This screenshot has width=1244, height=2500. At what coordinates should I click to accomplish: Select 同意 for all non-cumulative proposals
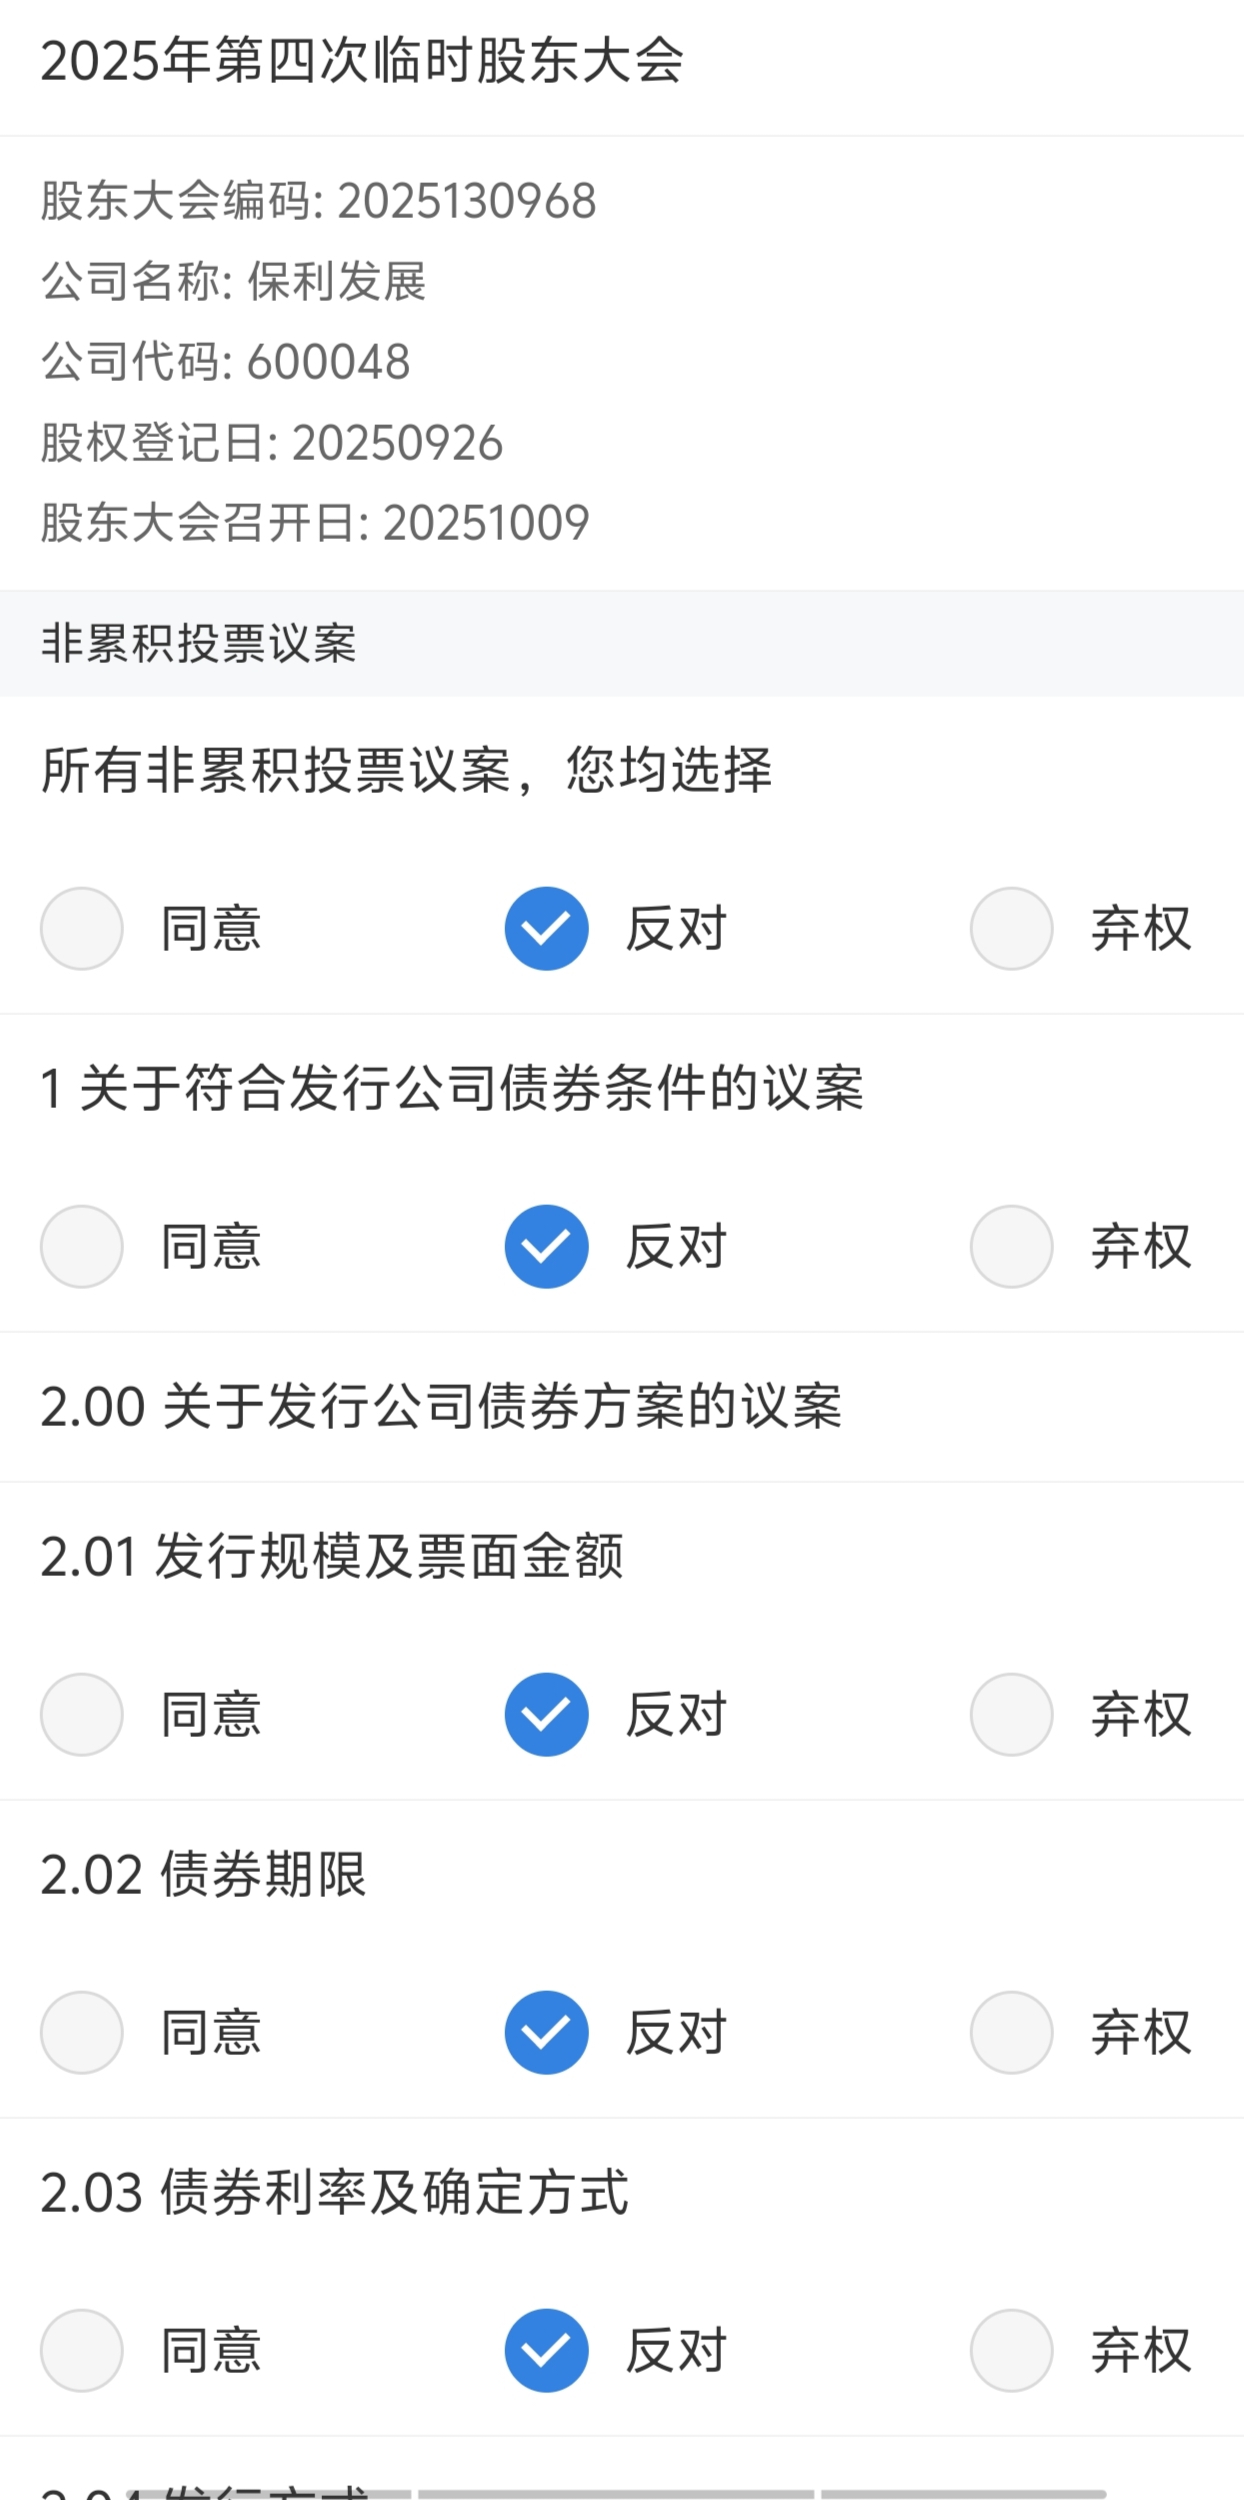click(x=82, y=928)
